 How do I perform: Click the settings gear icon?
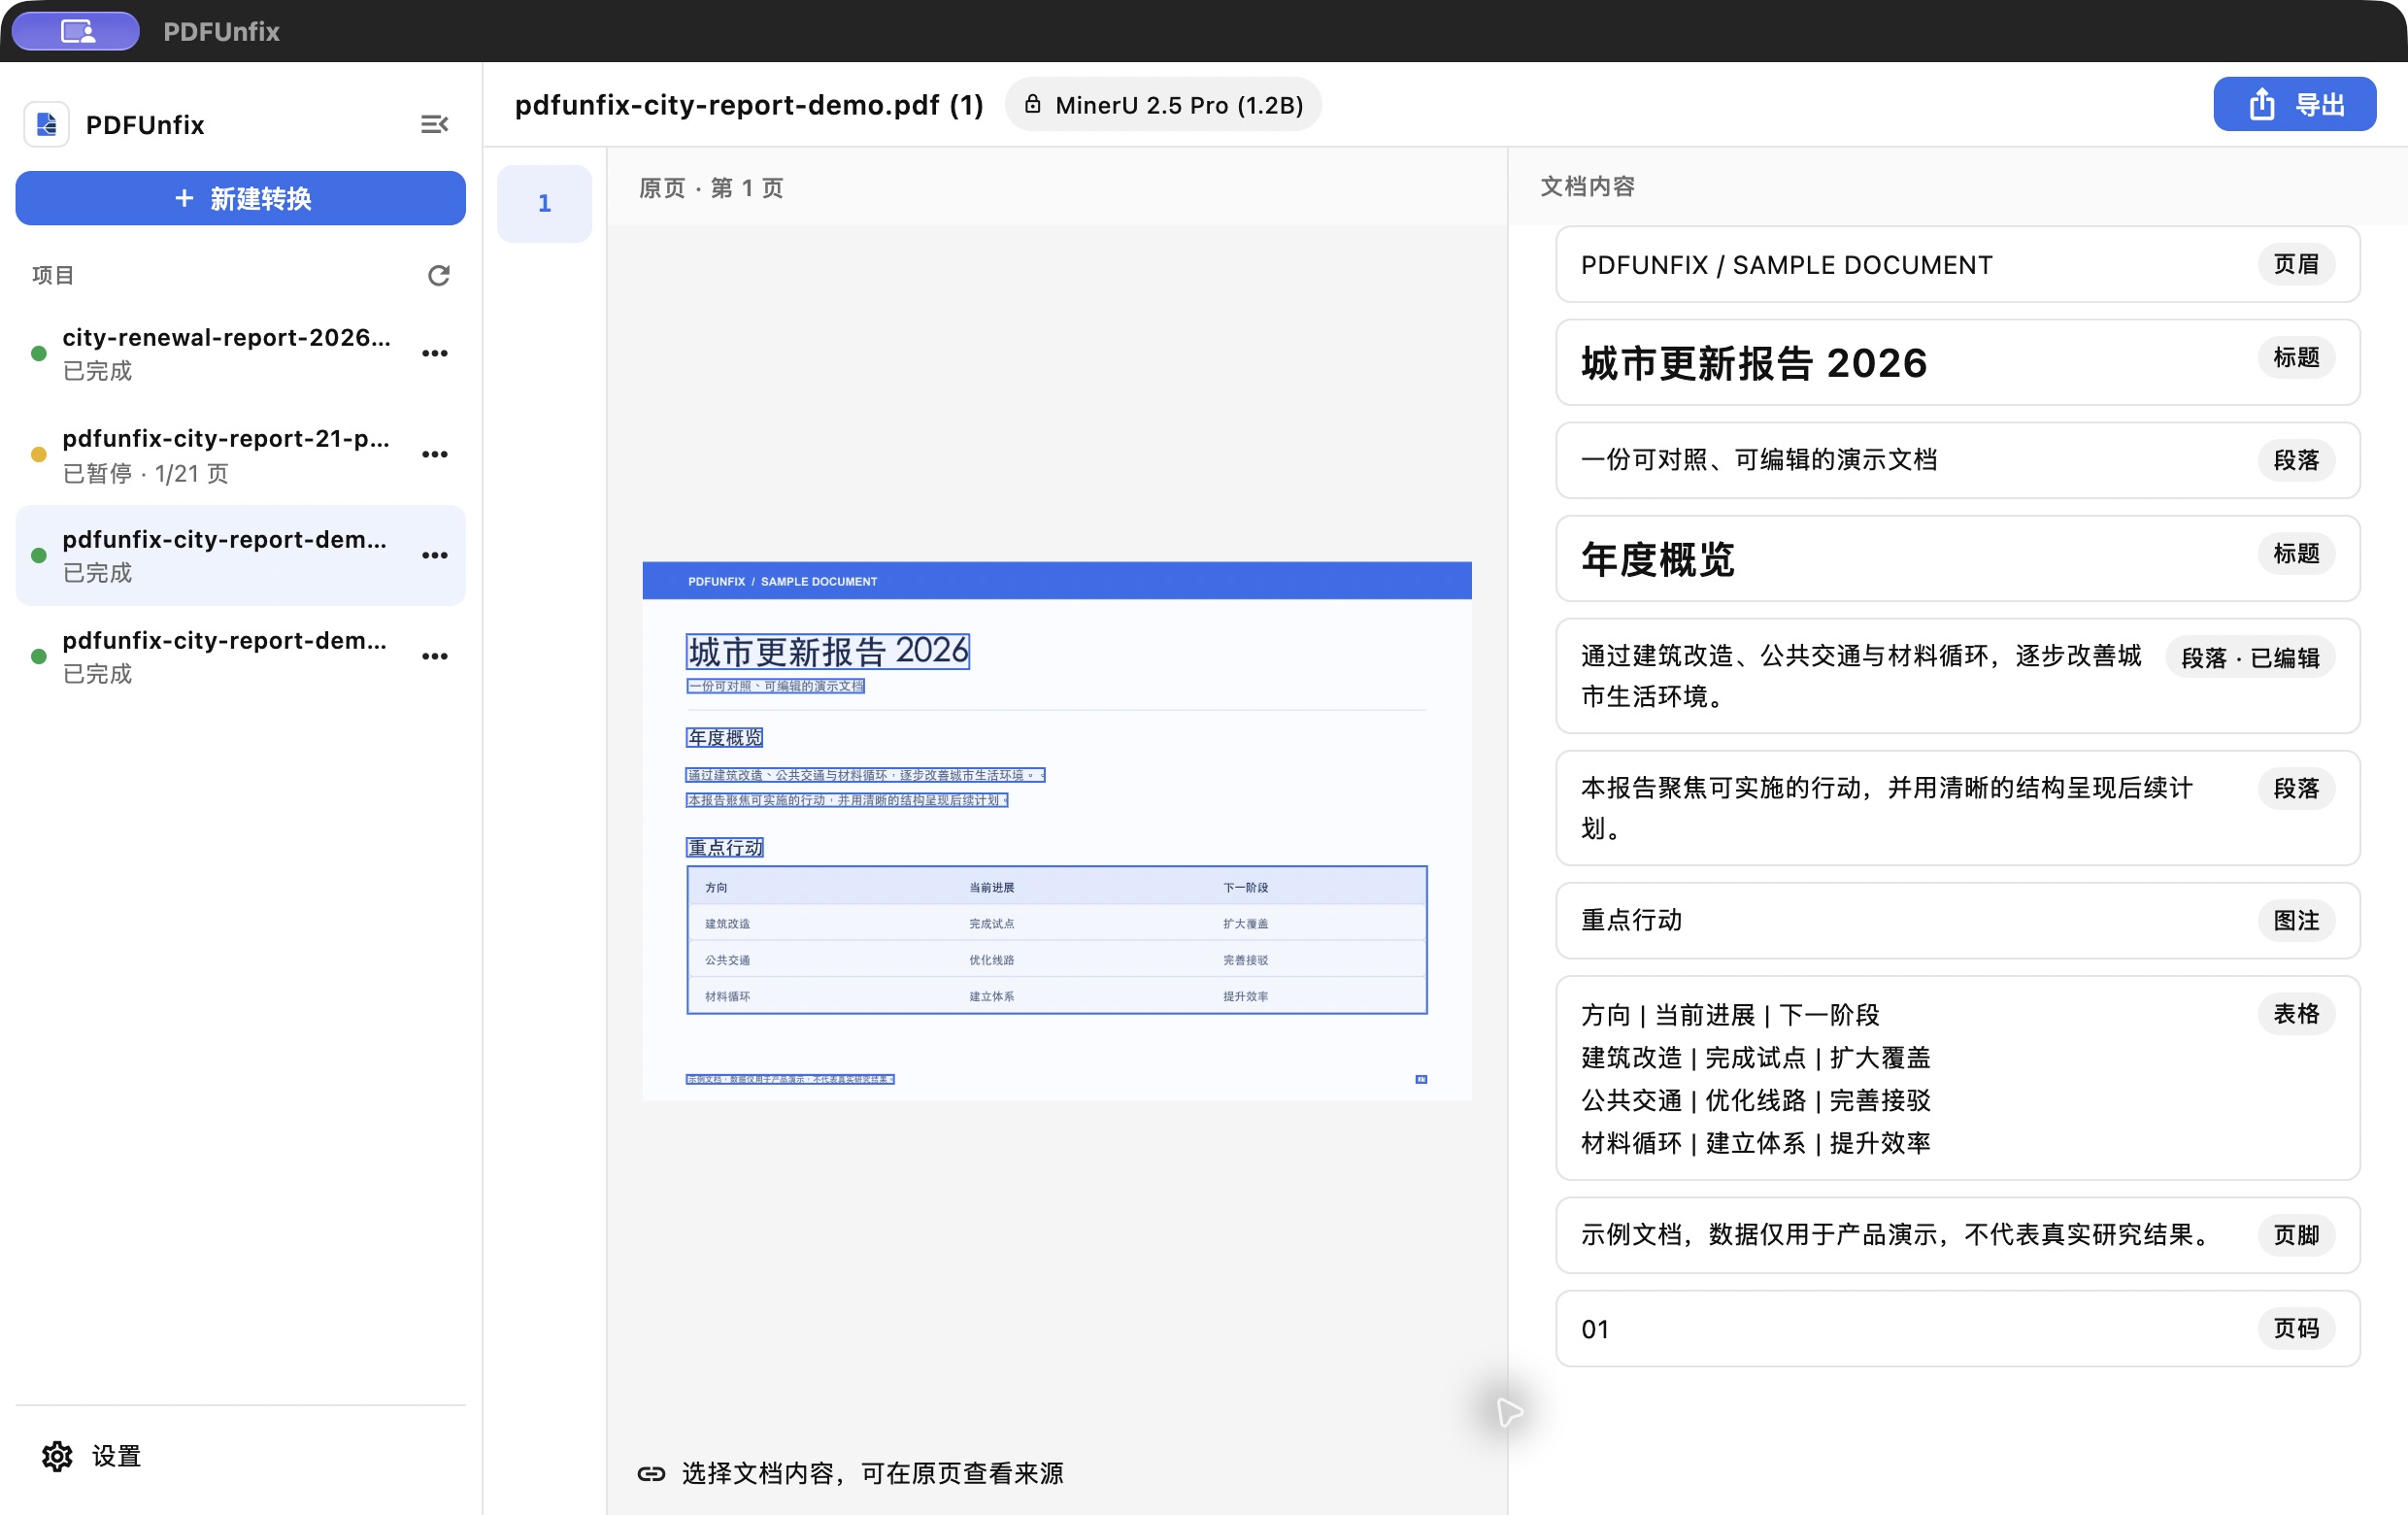[57, 1456]
